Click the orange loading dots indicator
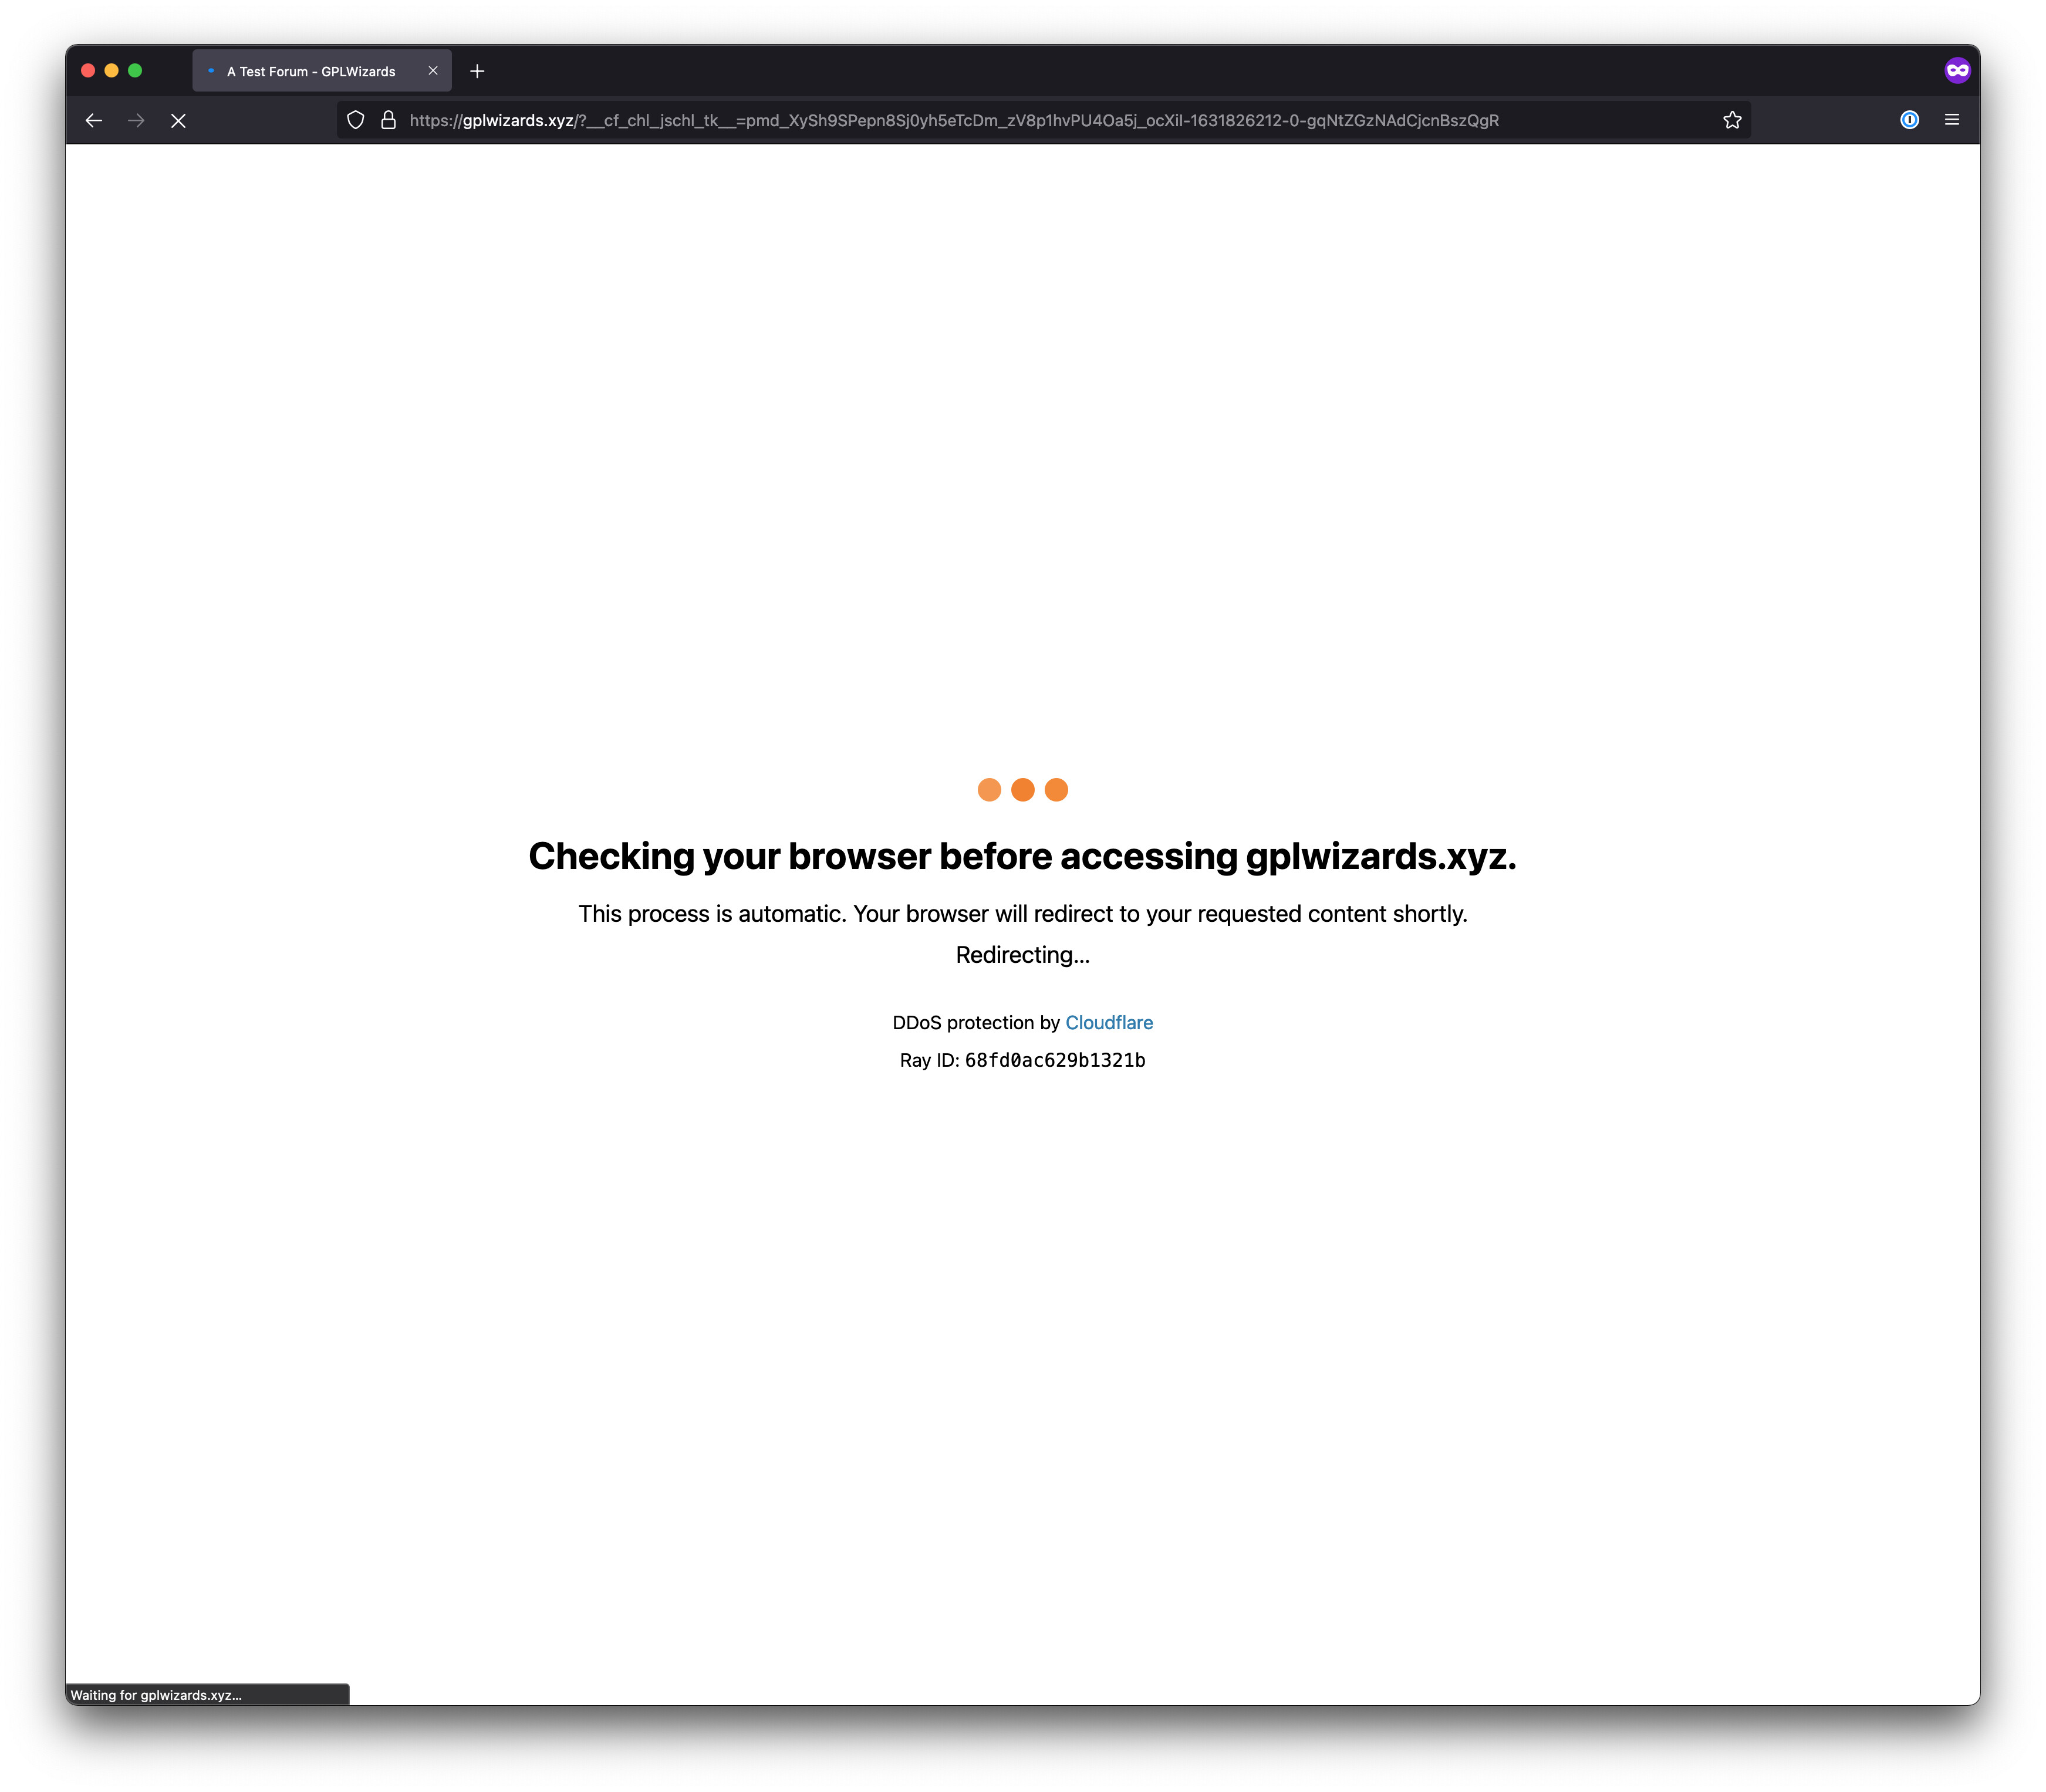The height and width of the screenshot is (1792, 2046). (x=1022, y=790)
